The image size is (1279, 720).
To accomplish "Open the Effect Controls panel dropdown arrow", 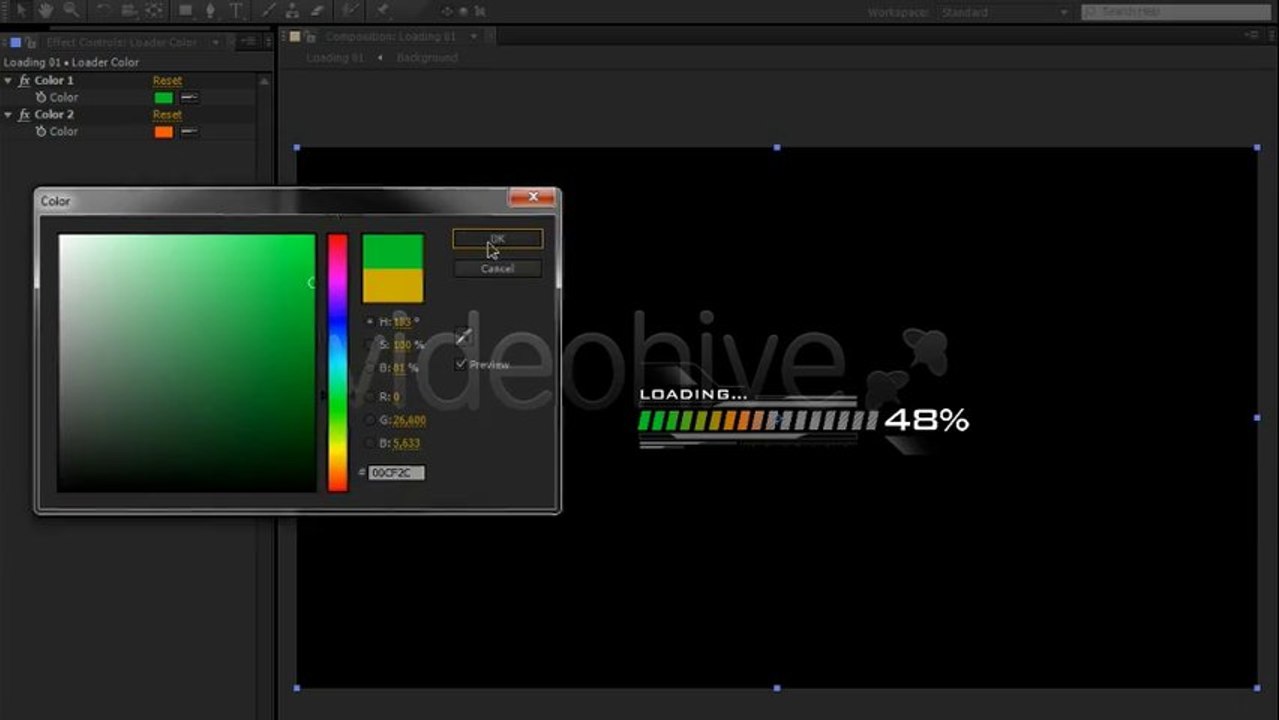I will [217, 42].
